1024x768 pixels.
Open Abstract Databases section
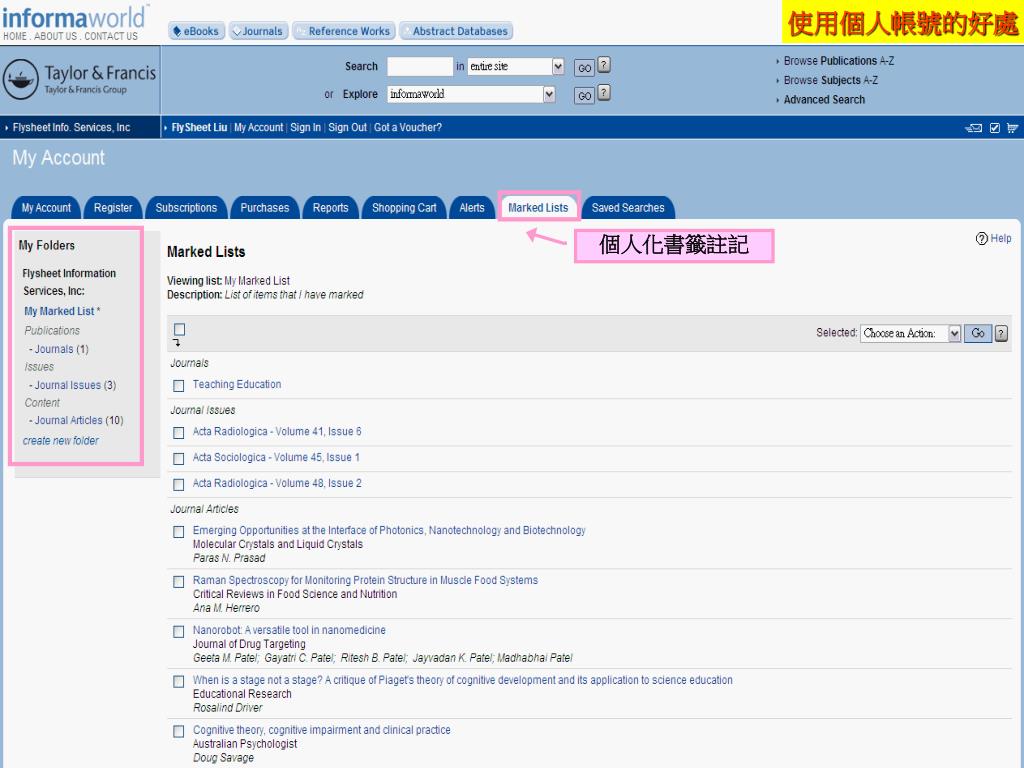click(456, 31)
